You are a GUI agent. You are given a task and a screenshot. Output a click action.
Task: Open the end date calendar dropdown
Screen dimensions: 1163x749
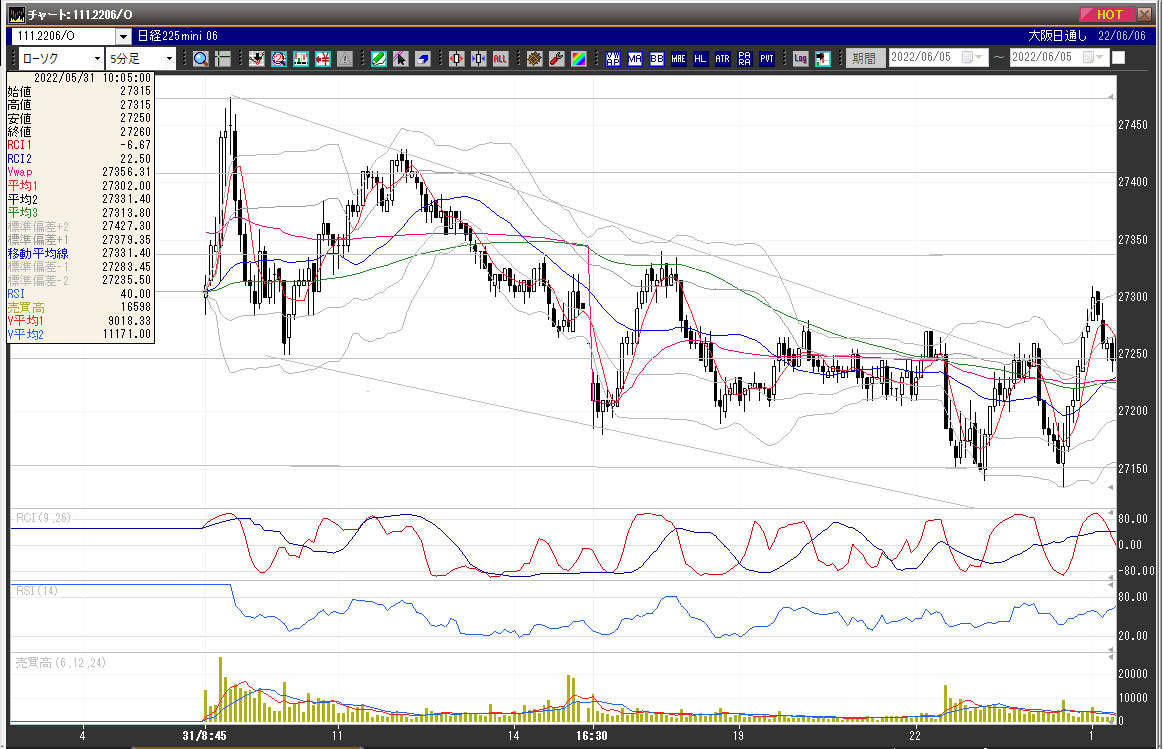(x=1093, y=58)
